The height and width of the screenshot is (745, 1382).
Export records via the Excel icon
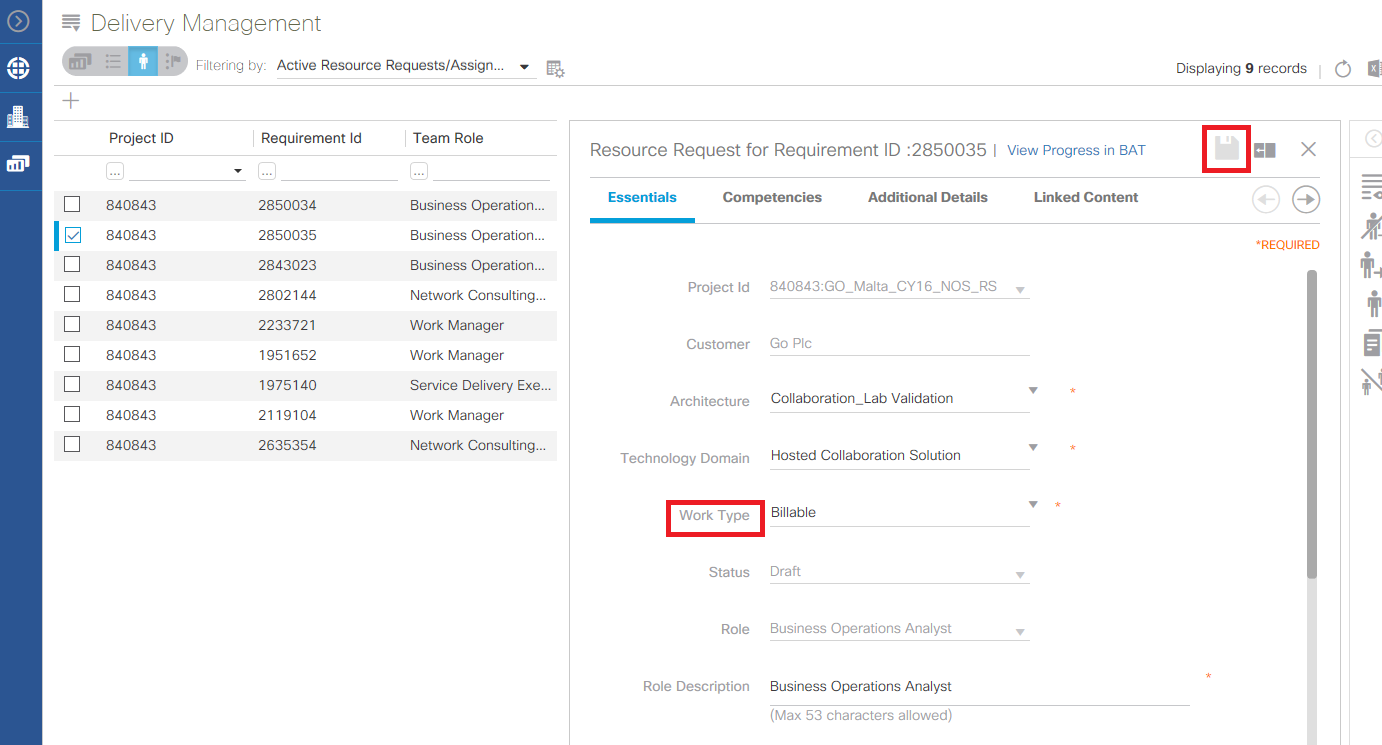point(1375,68)
